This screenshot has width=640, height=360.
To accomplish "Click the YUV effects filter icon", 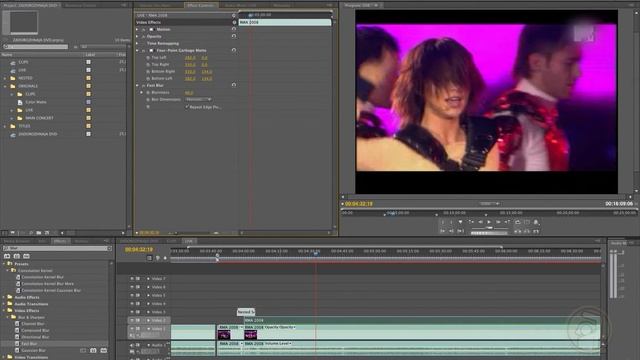I will [x=26, y=256].
